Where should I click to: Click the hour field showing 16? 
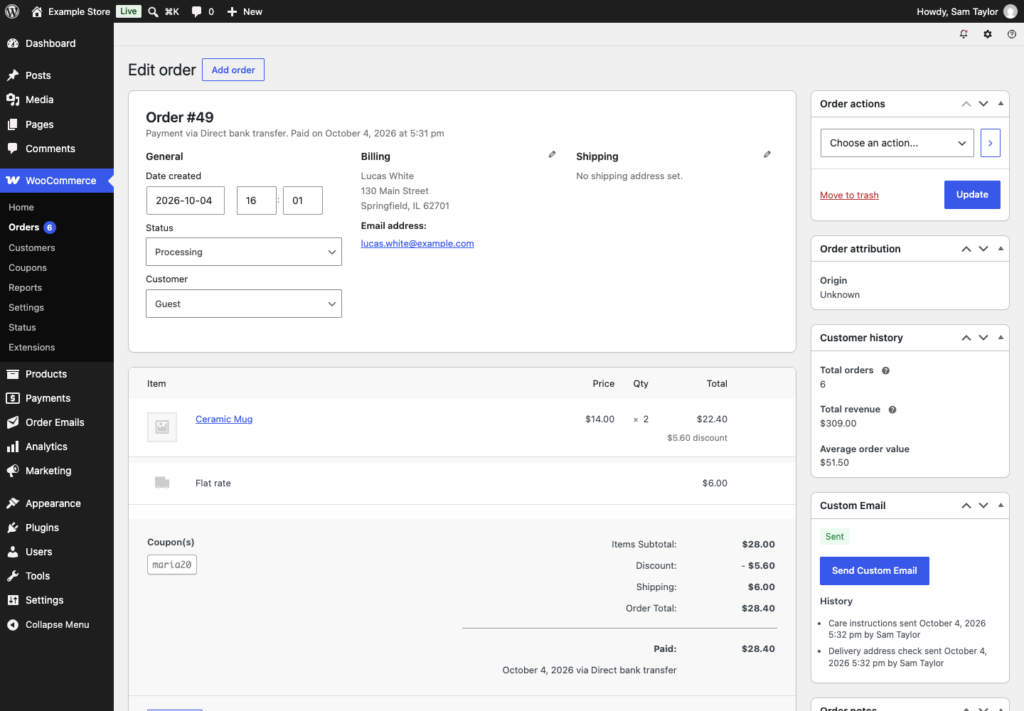tap(256, 200)
